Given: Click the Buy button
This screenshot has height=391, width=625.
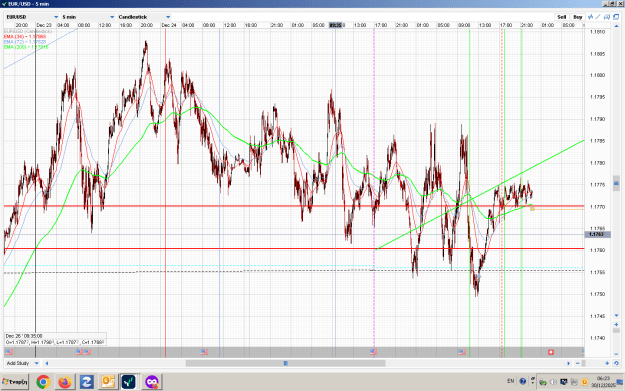Looking at the screenshot, I should pos(578,17).
